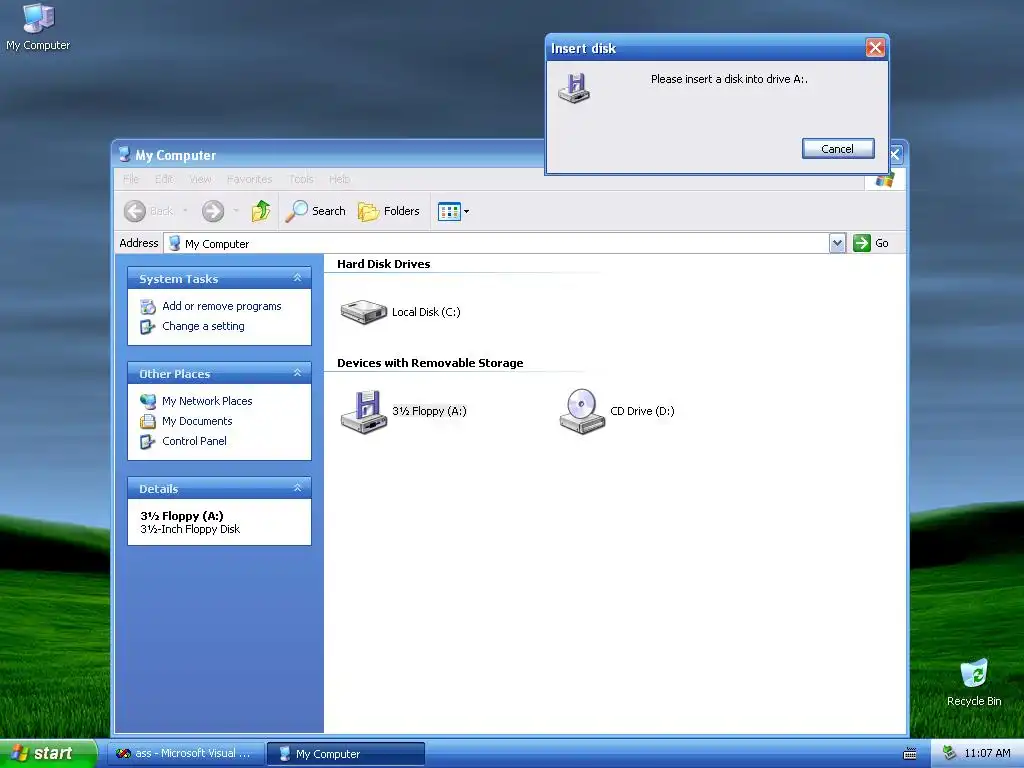Click the Change a setting icon
The image size is (1024, 768).
coord(148,327)
